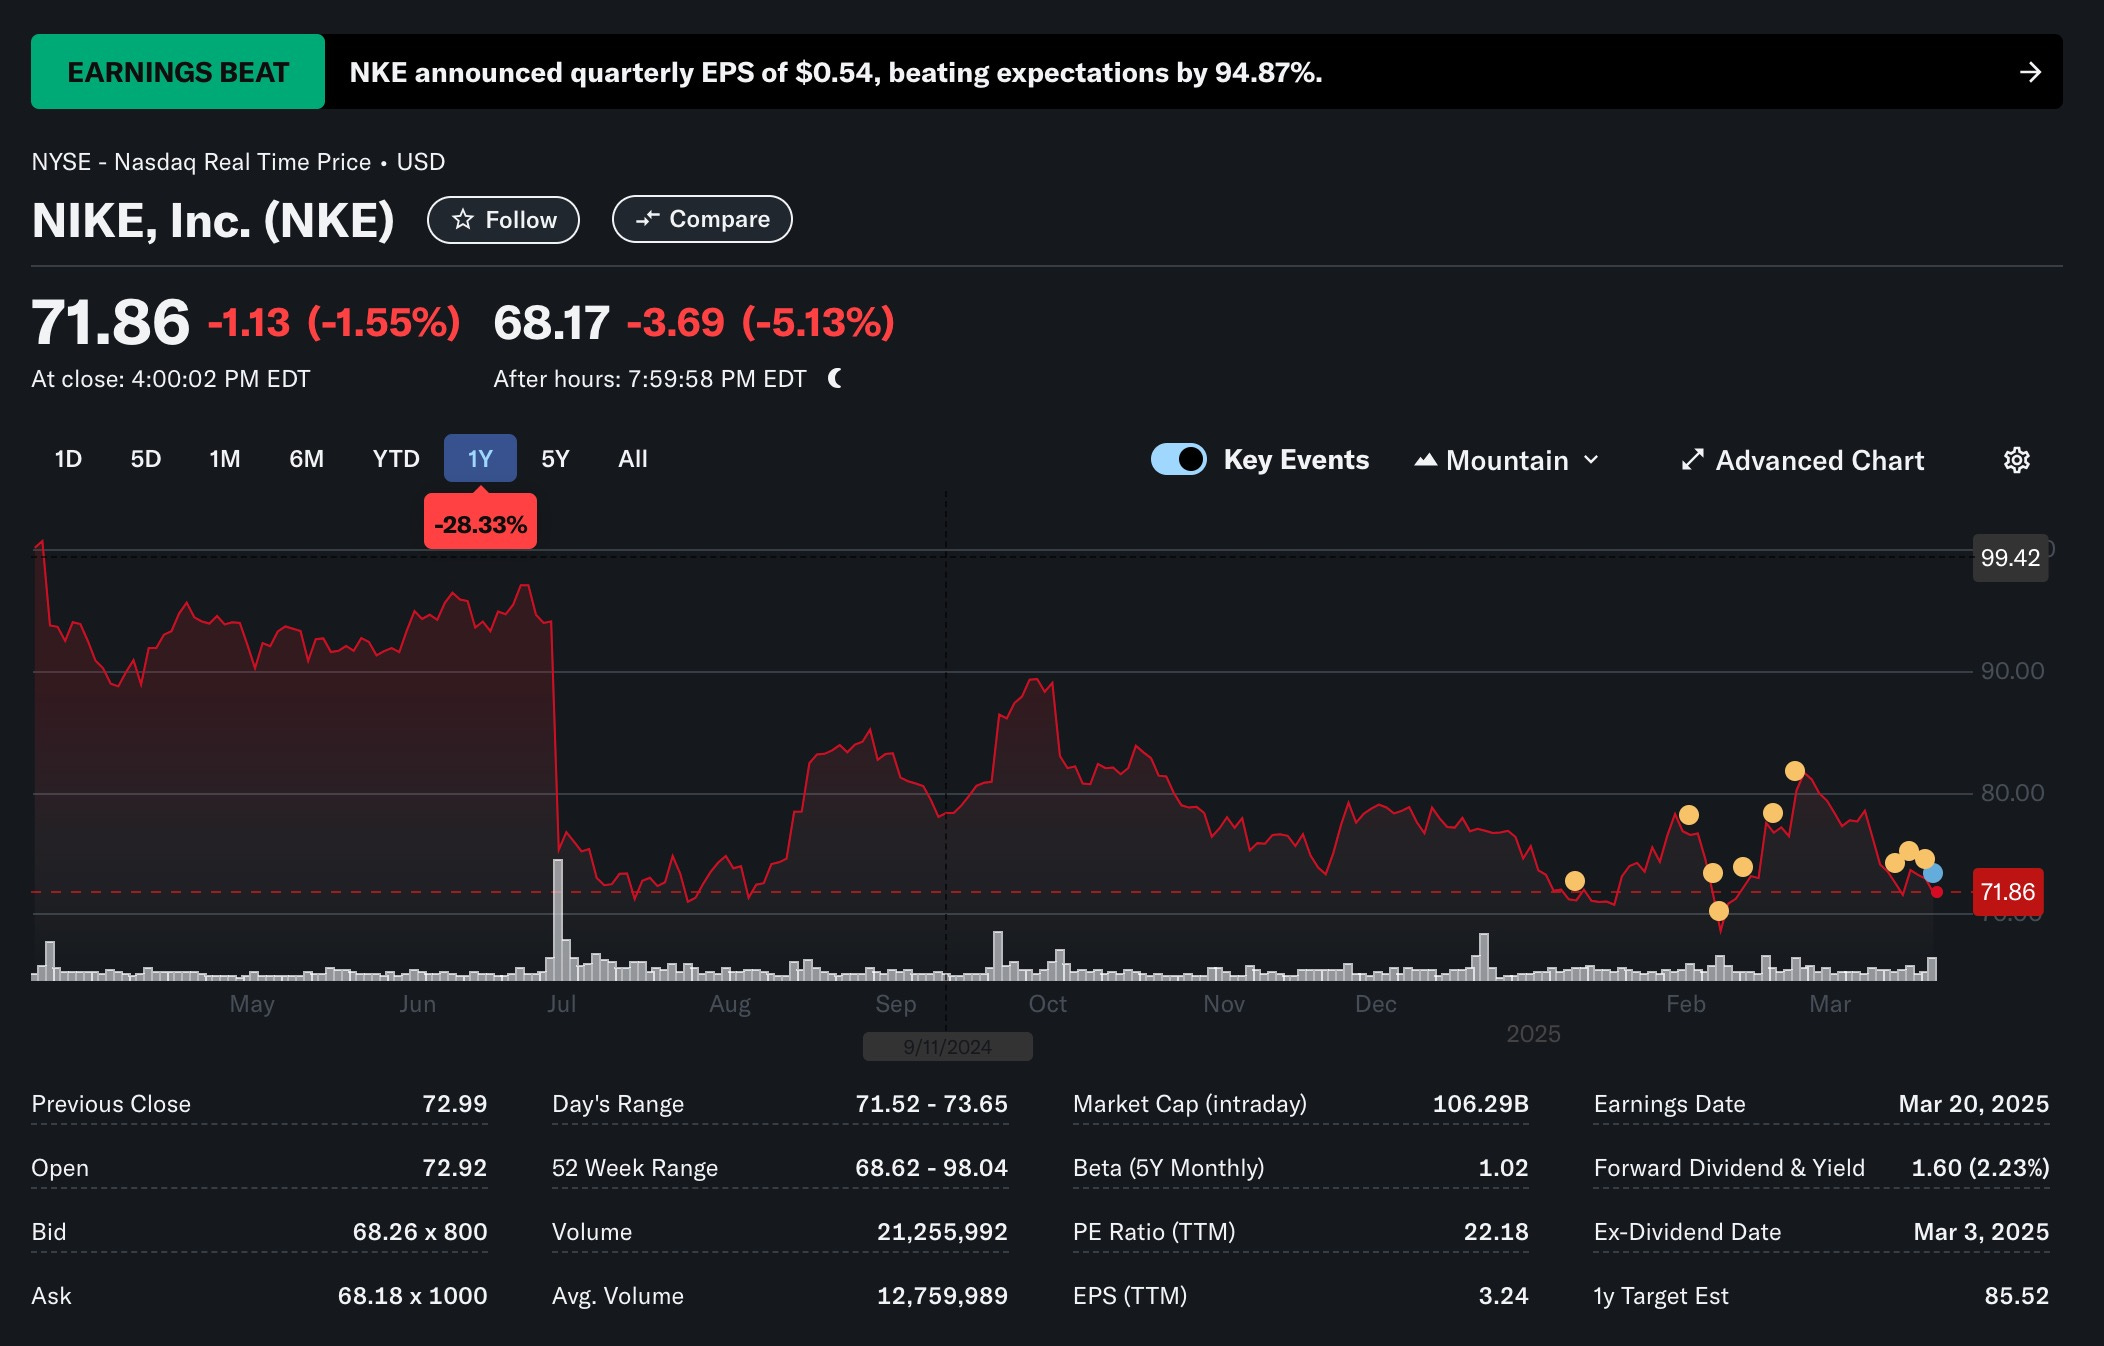Click the Ask value 68.18 x 1000
This screenshot has height=1346, width=2104.
point(412,1296)
